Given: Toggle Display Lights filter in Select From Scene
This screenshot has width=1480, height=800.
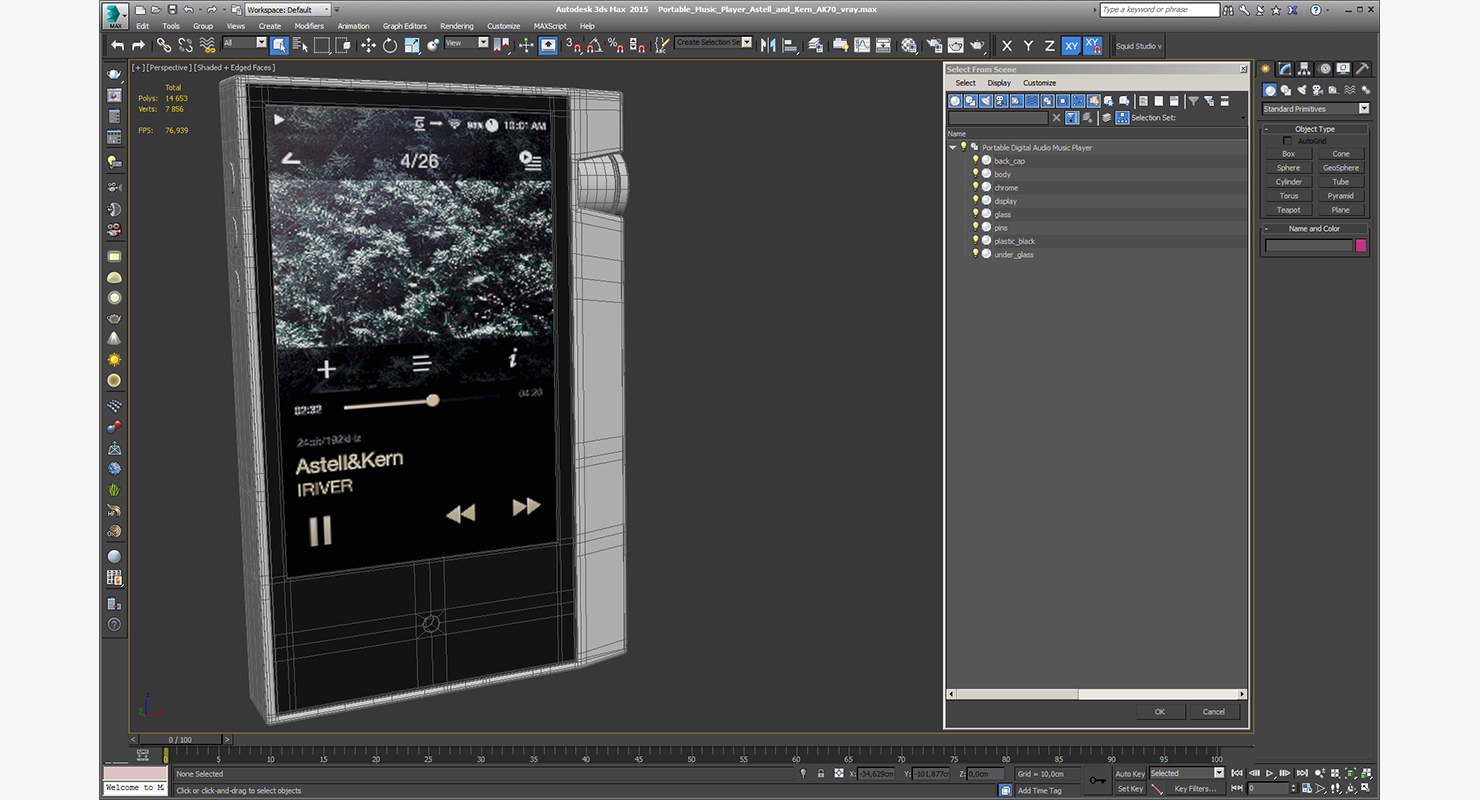Looking at the screenshot, I should tap(986, 101).
